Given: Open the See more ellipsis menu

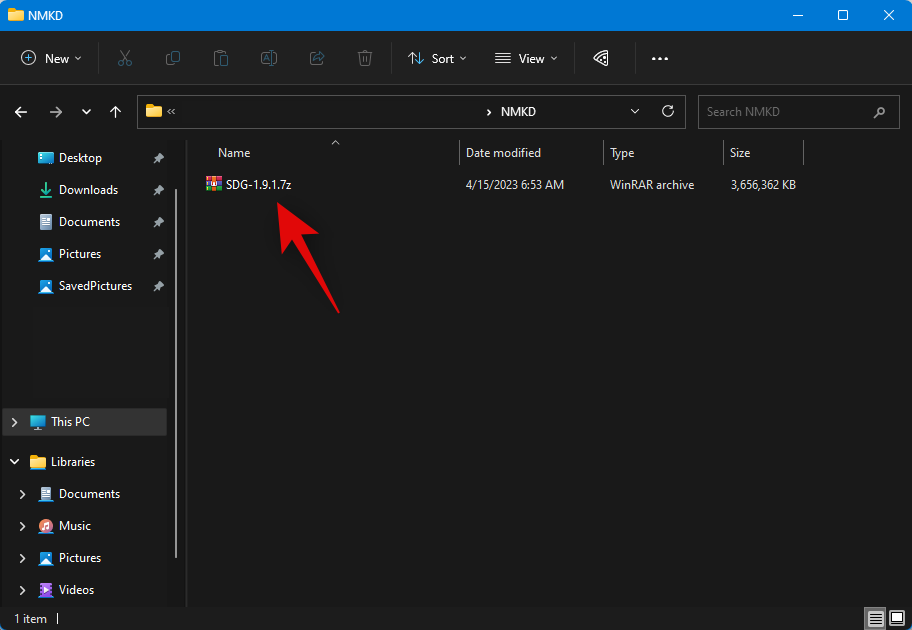Looking at the screenshot, I should (x=660, y=59).
